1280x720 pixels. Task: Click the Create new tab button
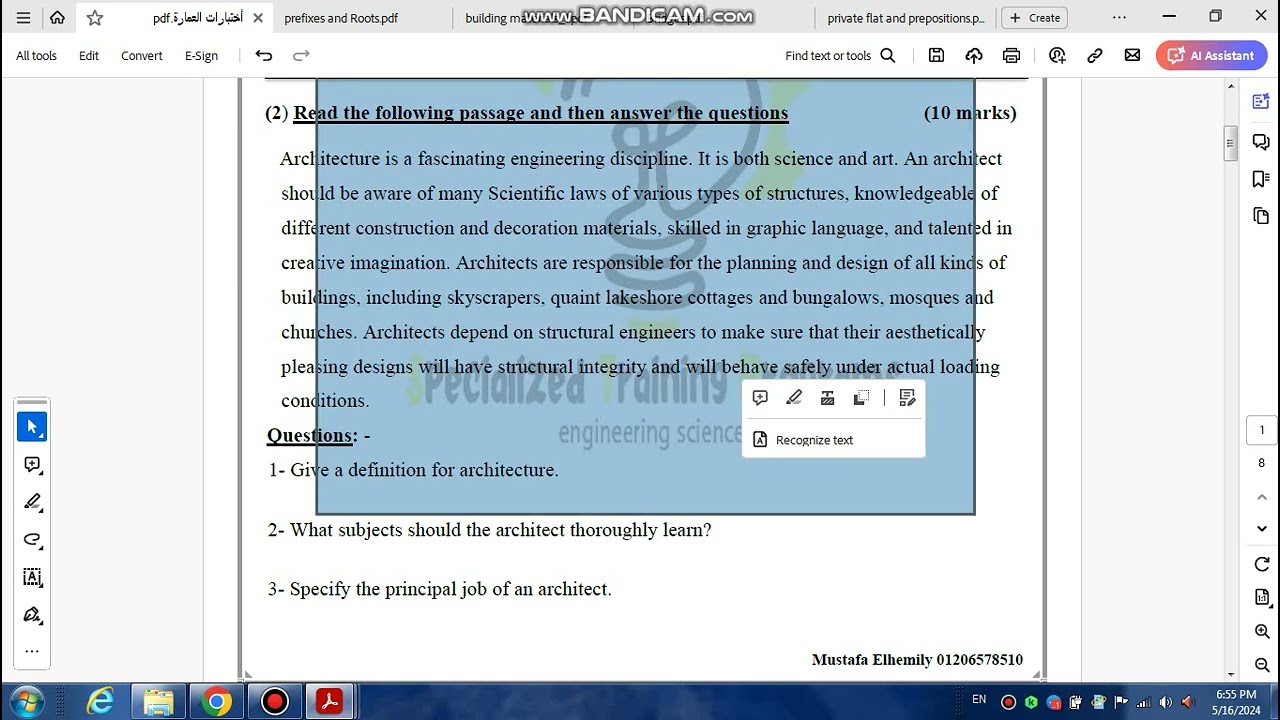coord(1035,18)
